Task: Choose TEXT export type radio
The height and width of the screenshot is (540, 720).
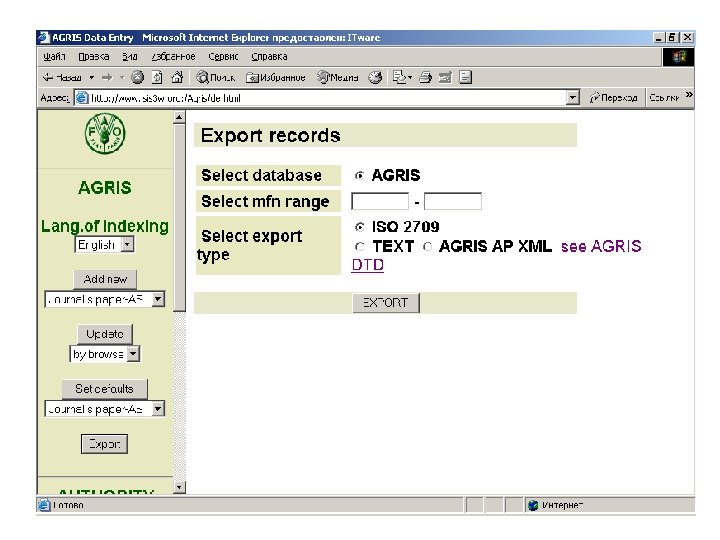Action: [360, 247]
